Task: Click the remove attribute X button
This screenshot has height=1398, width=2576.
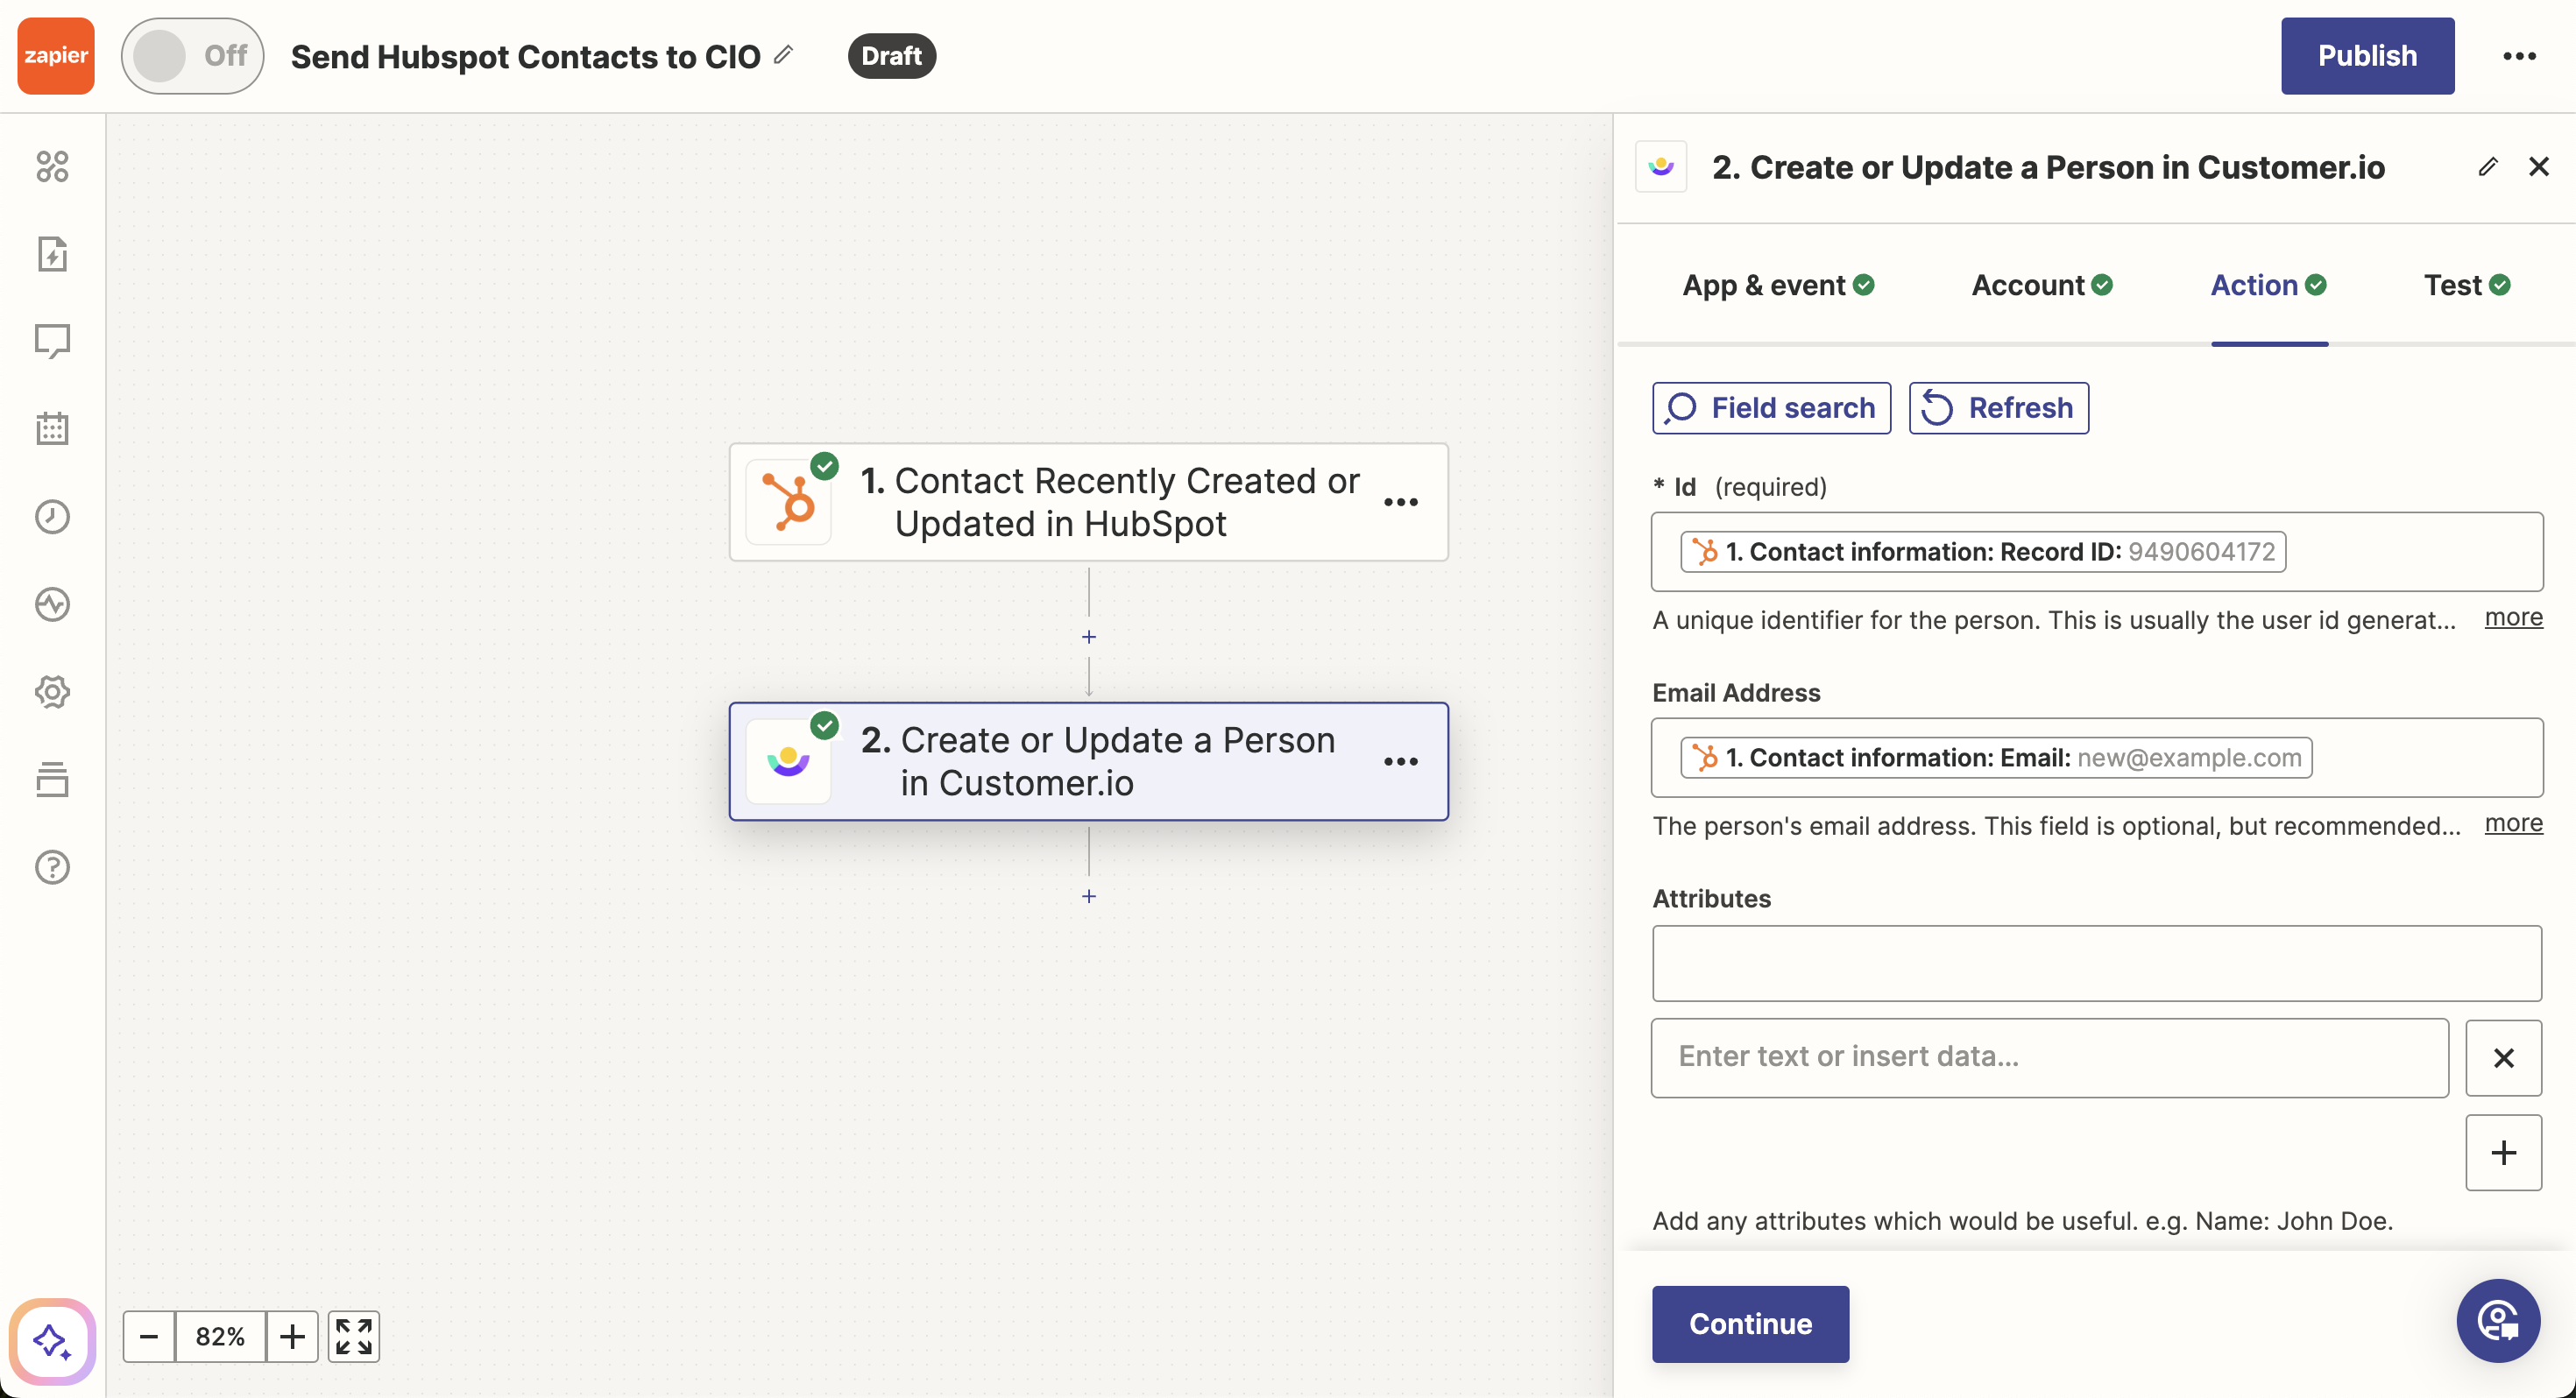Action: coord(2503,1057)
